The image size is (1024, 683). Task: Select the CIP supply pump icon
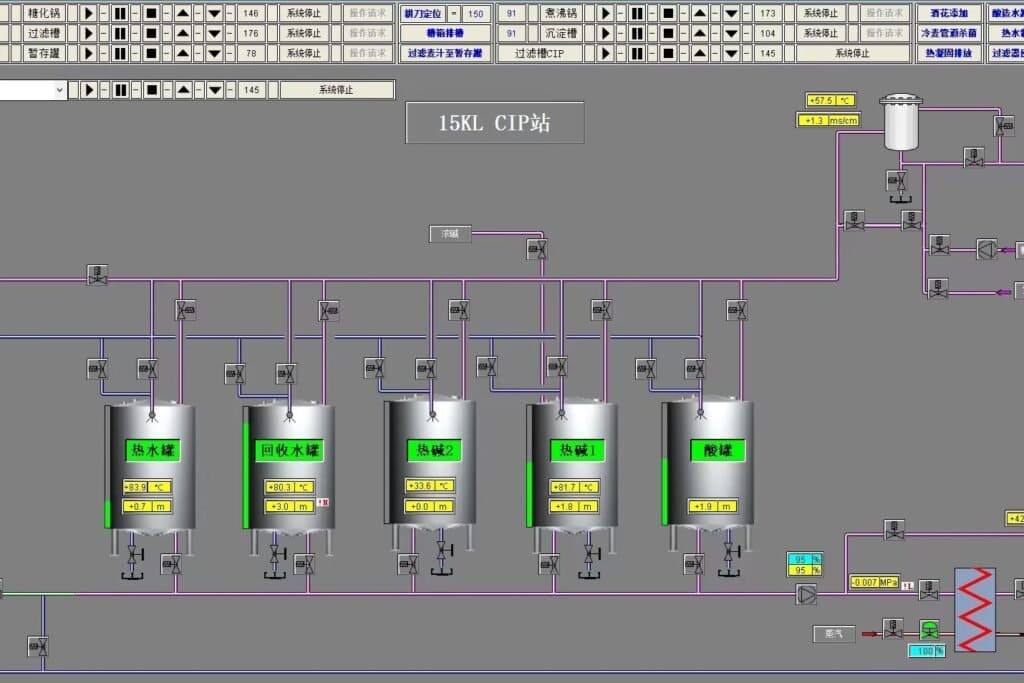point(806,594)
